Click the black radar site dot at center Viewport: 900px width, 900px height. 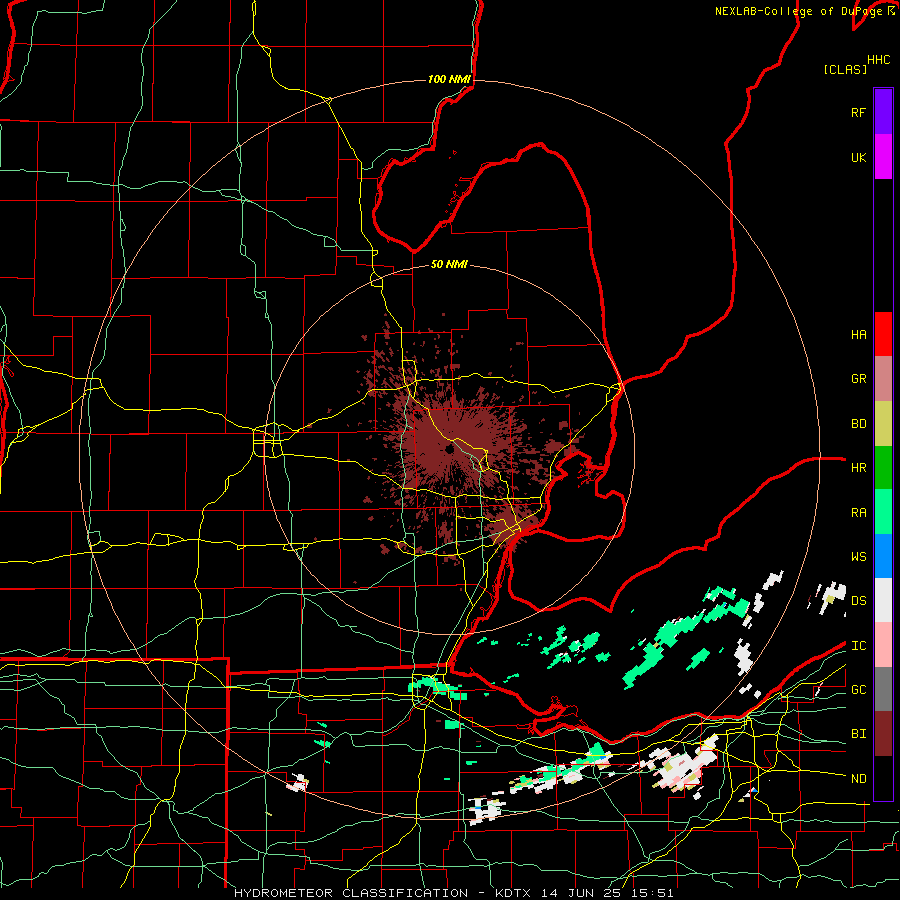[449, 449]
